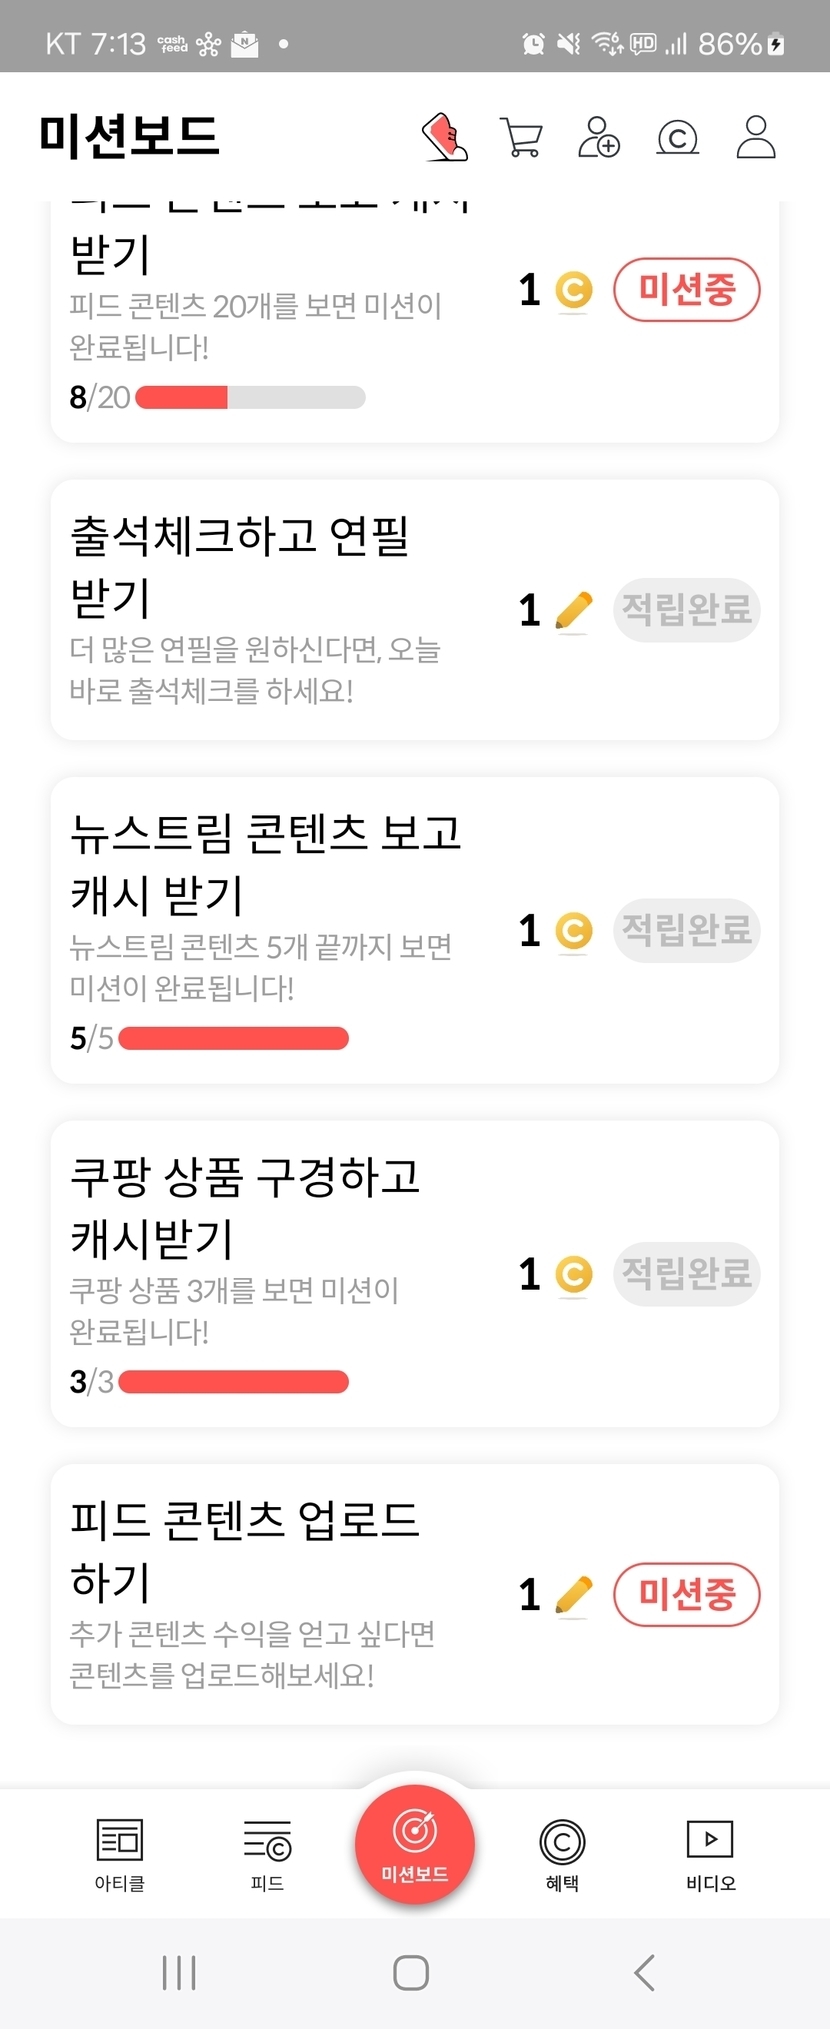
Task: Tap the red sneaker step icon
Action: (445, 137)
